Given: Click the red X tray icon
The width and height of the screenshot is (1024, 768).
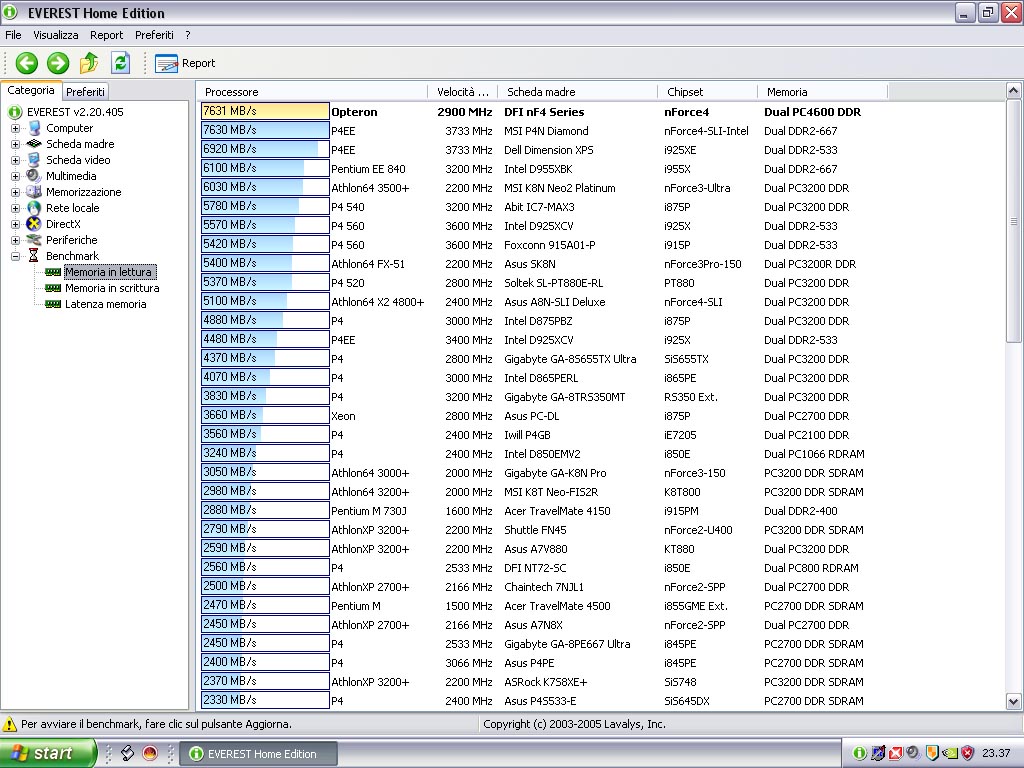Looking at the screenshot, I should point(896,754).
